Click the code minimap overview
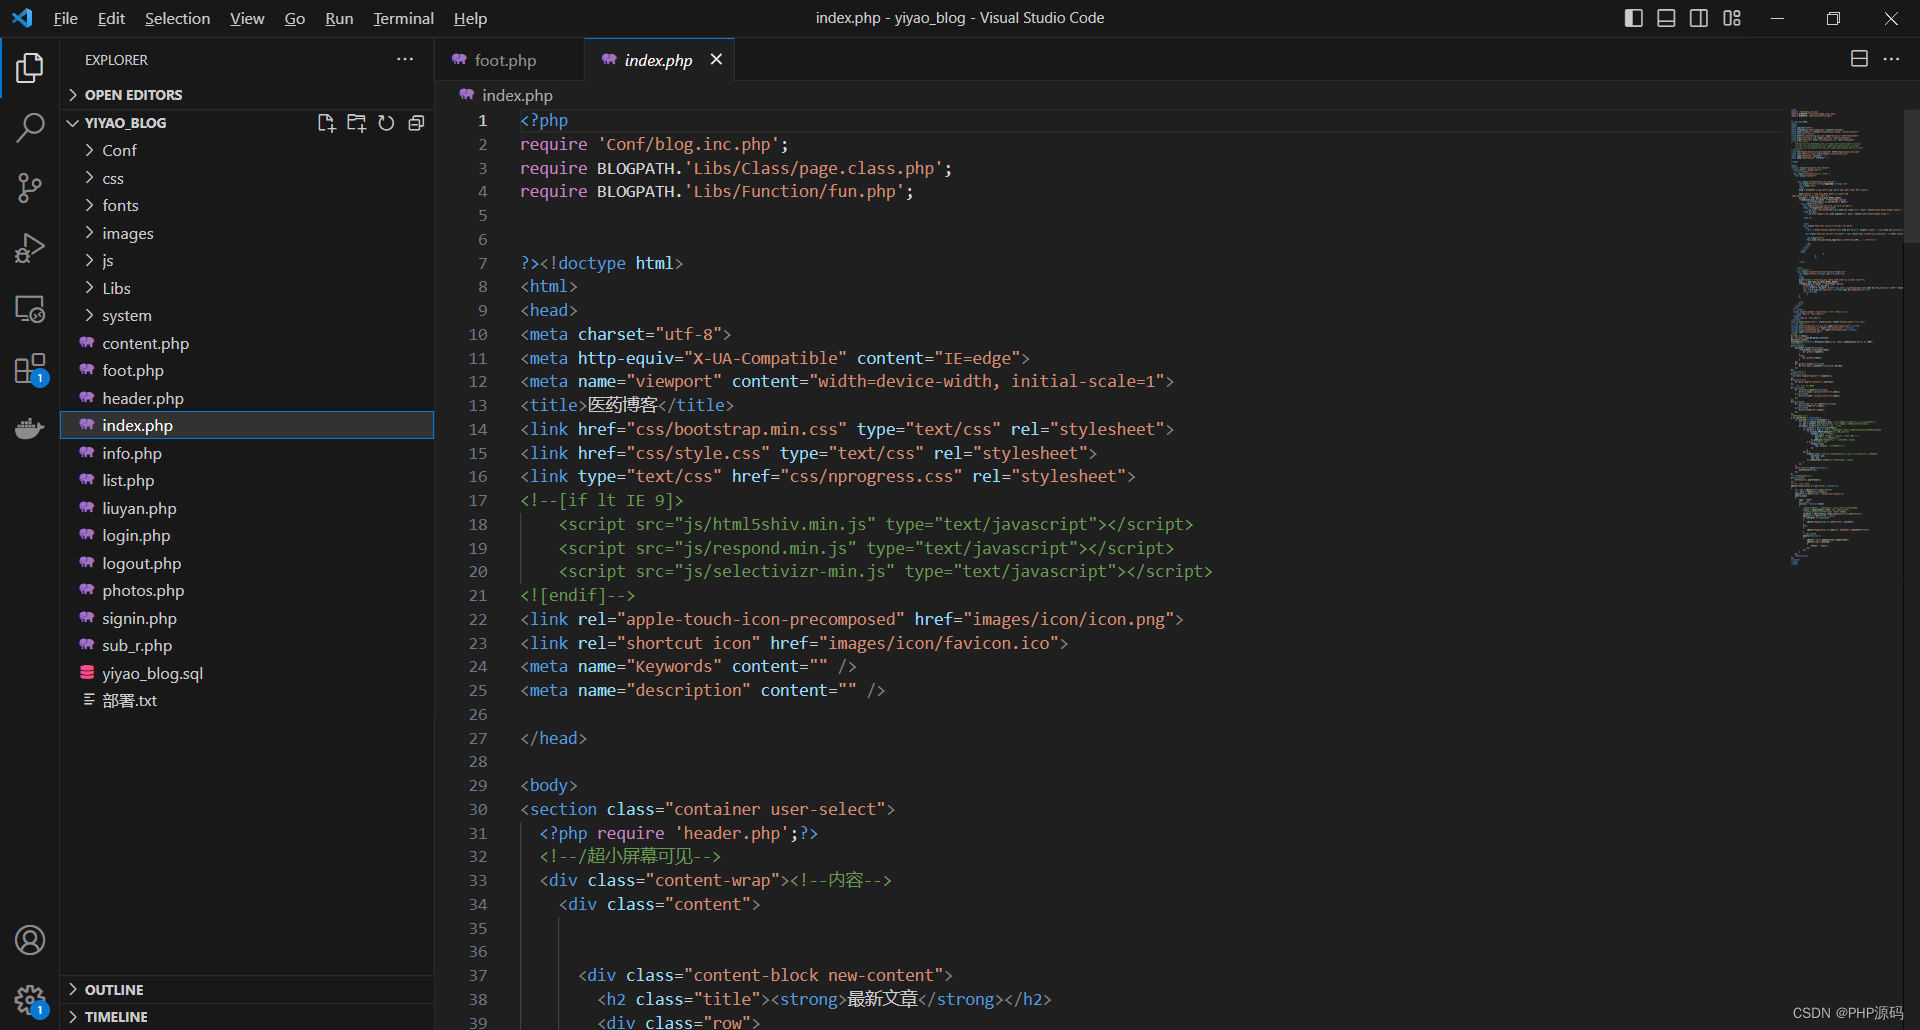 pyautogui.click(x=1845, y=338)
